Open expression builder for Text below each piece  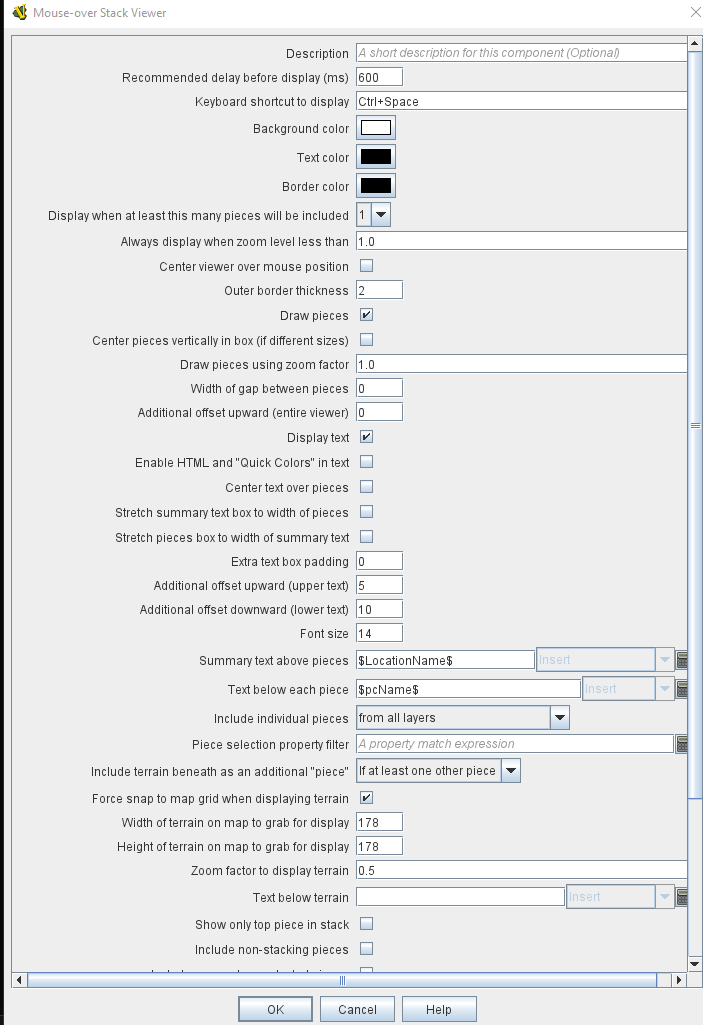681,689
